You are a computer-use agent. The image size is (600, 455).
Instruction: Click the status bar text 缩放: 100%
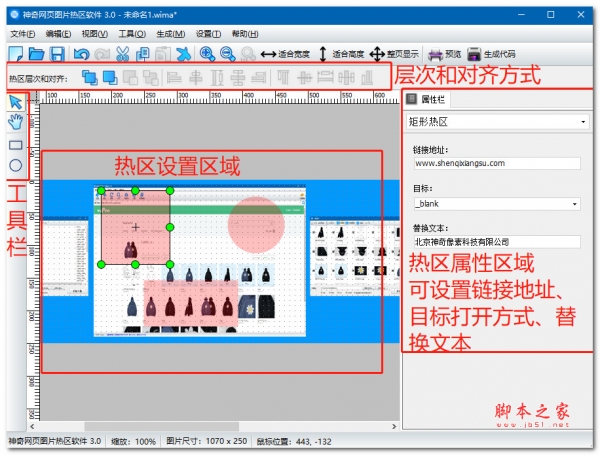tap(134, 442)
